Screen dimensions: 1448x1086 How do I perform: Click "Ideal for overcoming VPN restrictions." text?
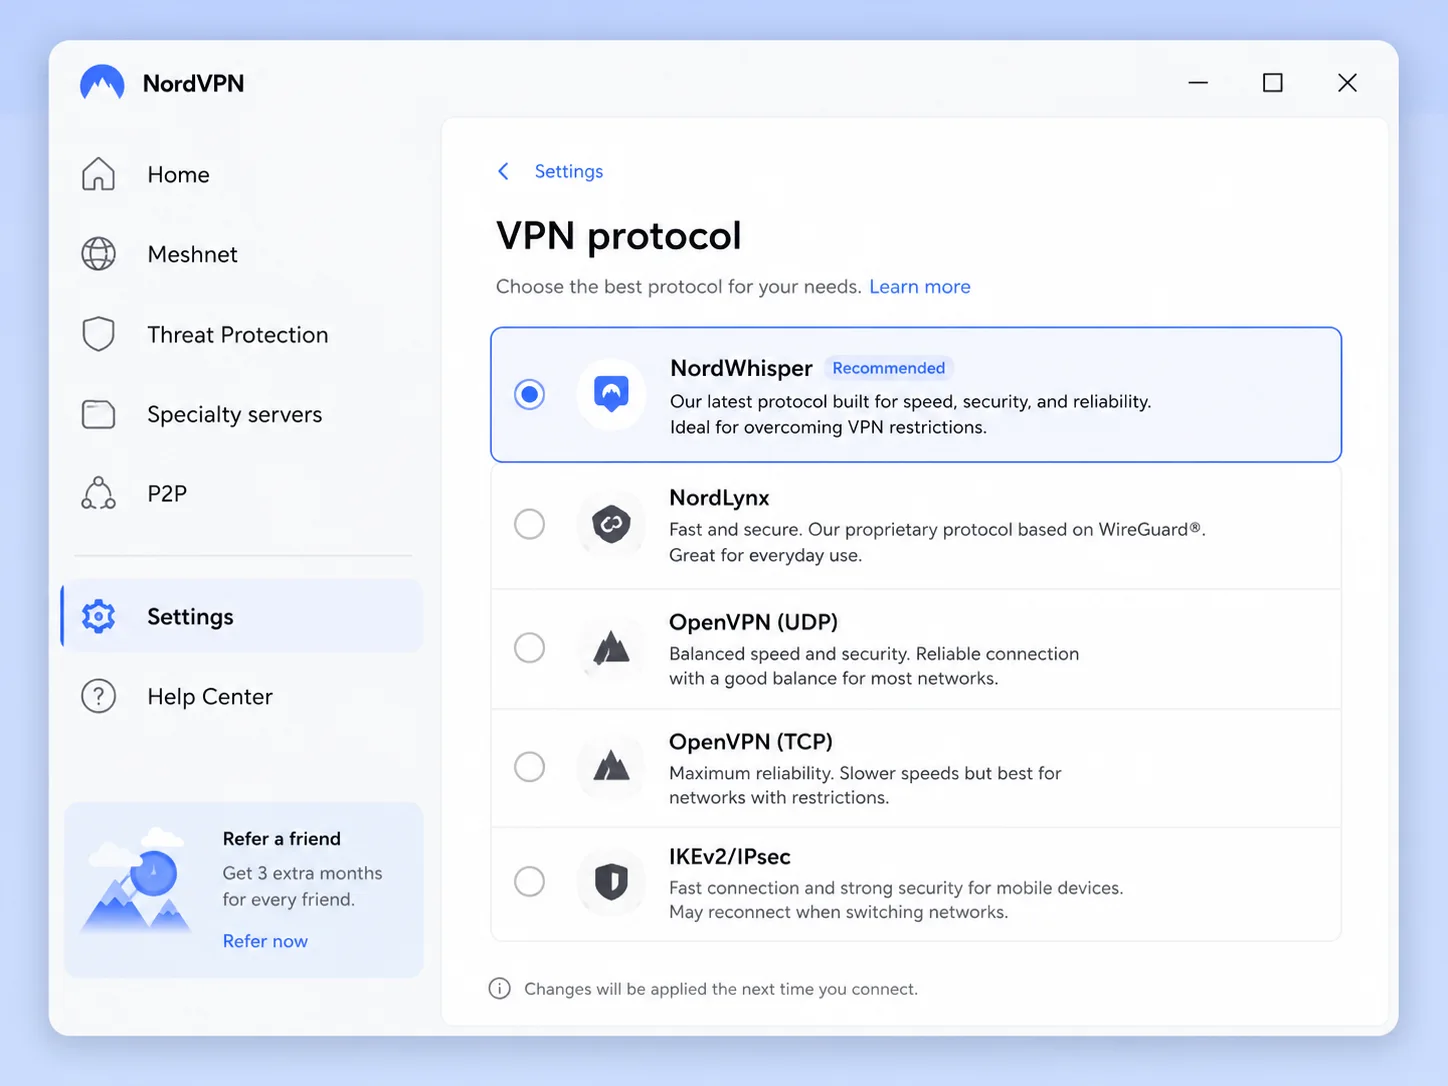tap(828, 427)
